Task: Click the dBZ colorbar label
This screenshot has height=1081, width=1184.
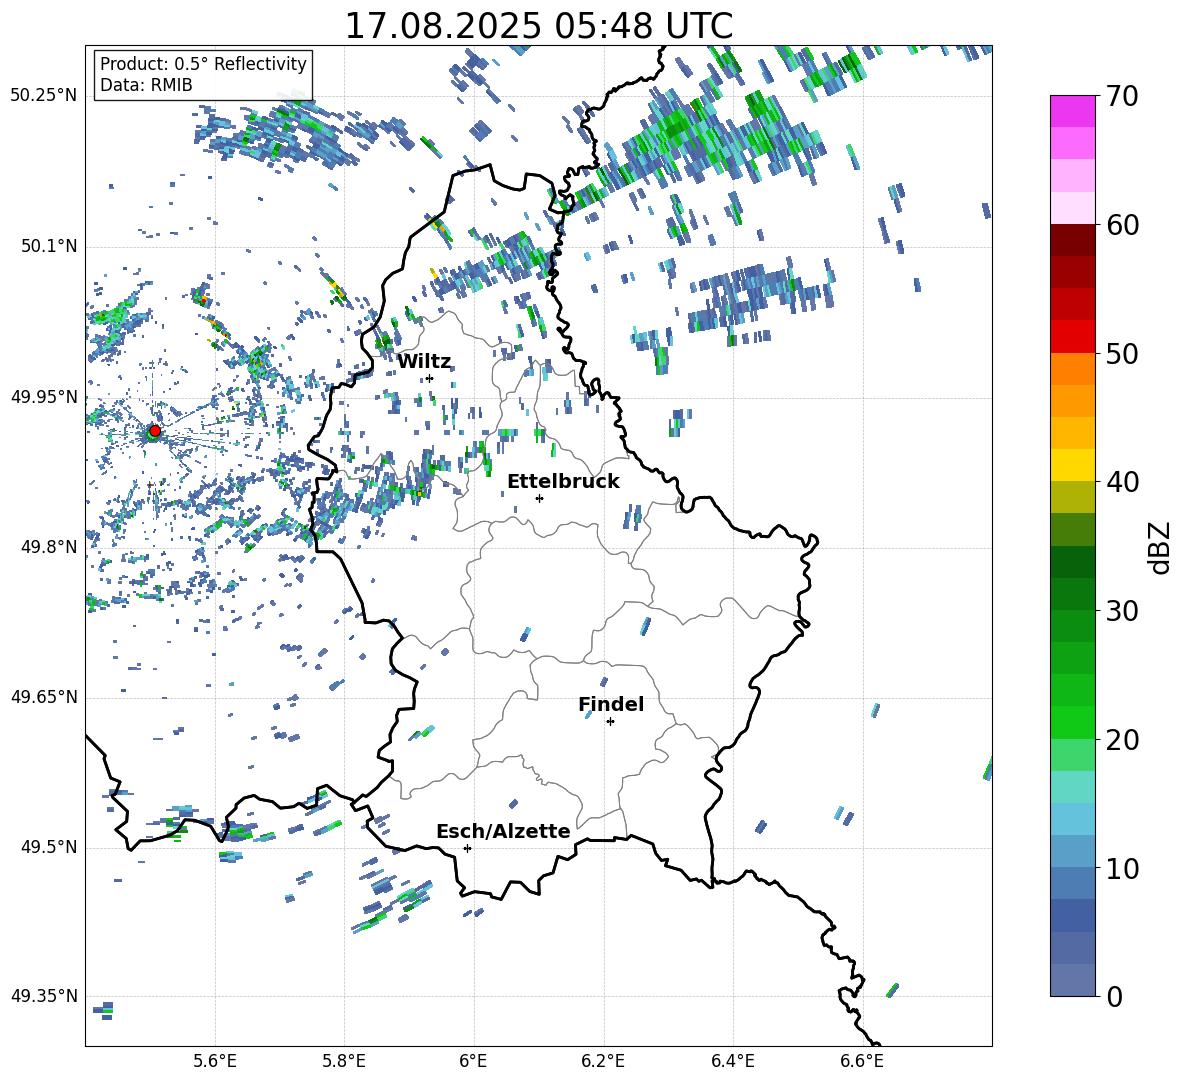Action: [1161, 547]
